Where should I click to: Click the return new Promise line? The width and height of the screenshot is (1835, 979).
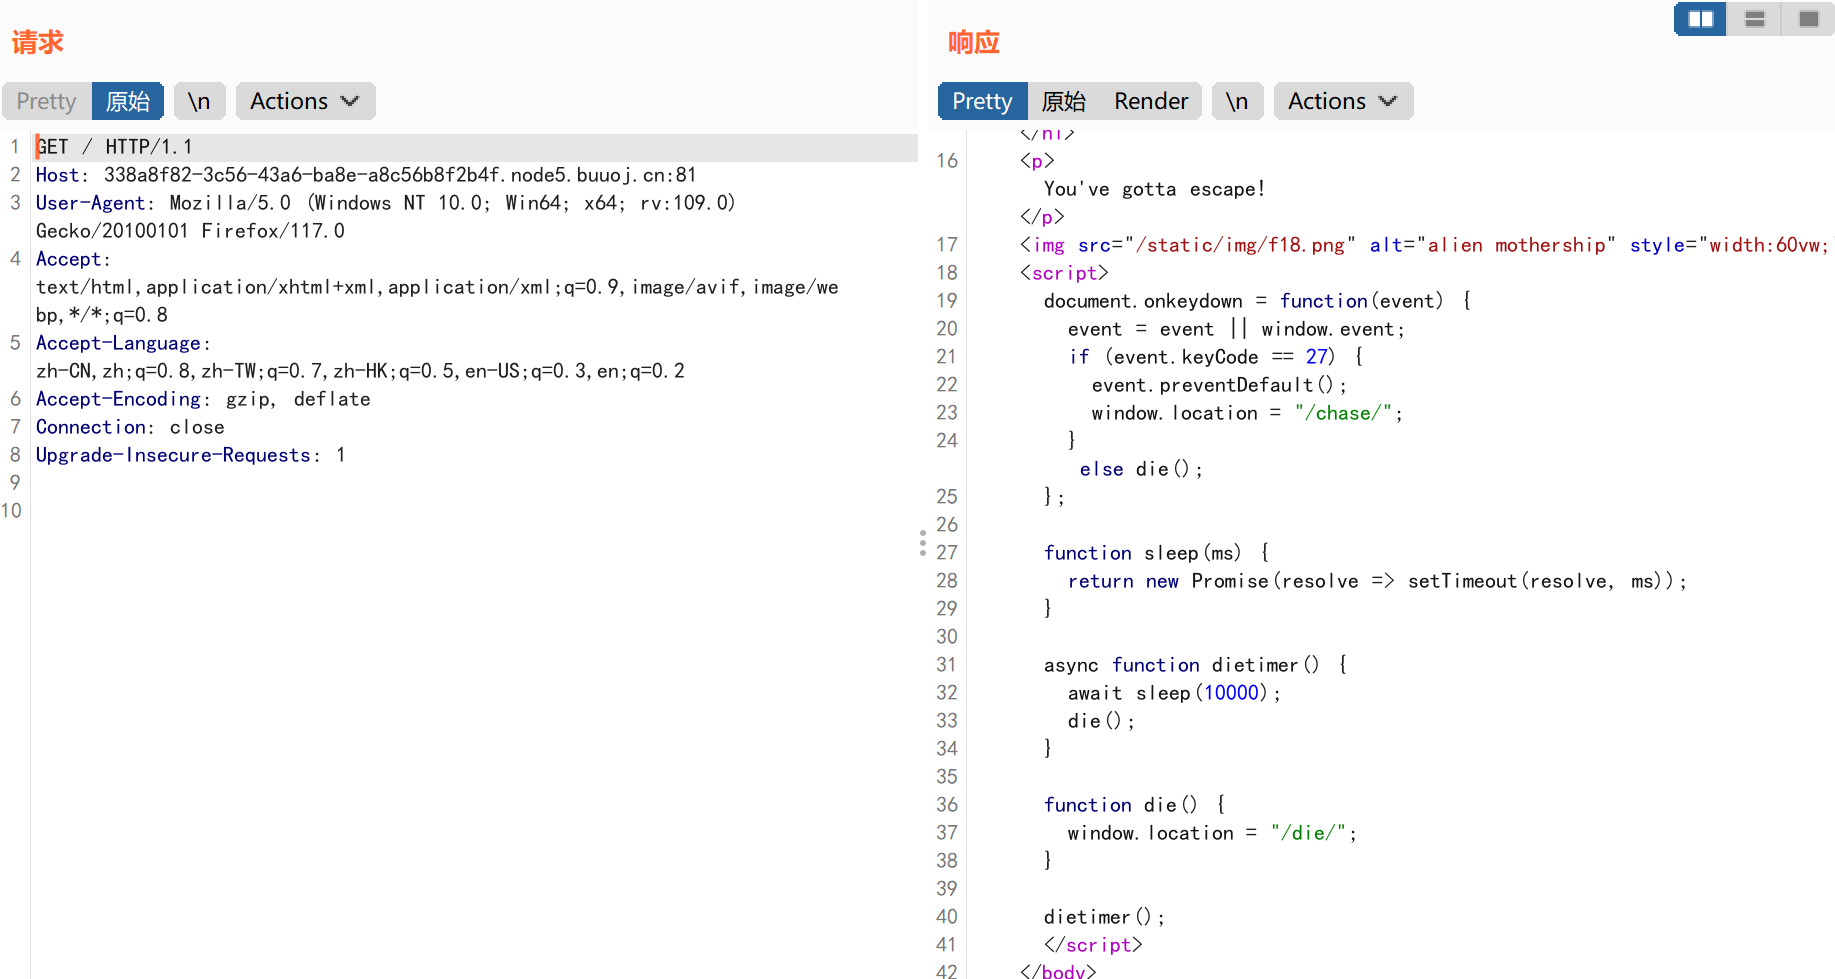[x=1377, y=581]
